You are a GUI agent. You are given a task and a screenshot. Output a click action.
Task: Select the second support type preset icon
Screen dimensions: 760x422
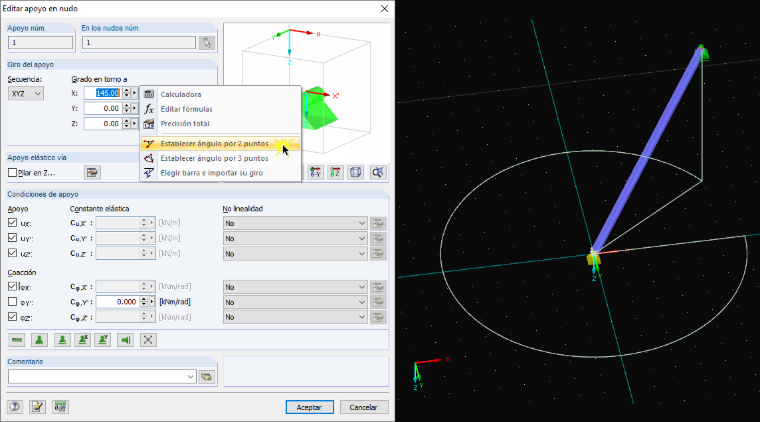coord(39,340)
